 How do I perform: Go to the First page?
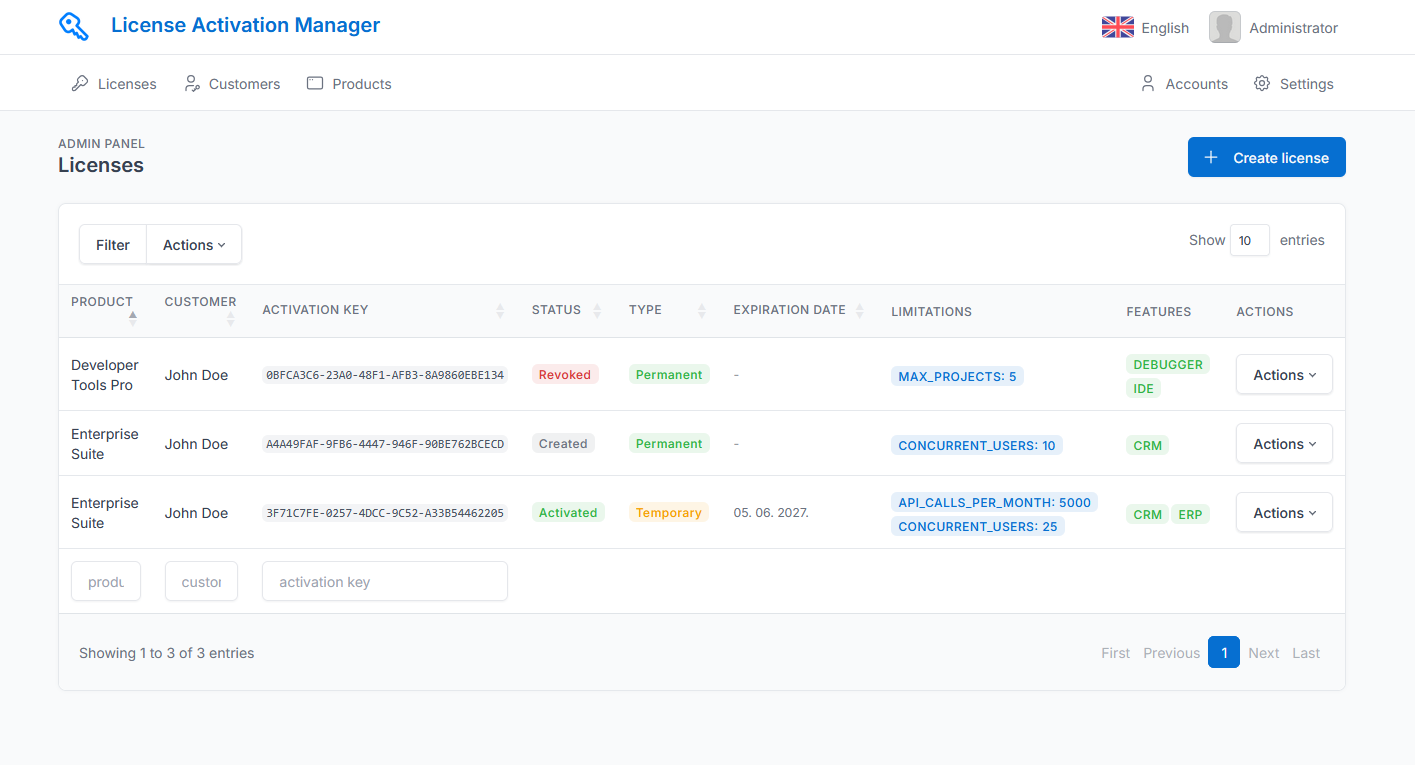1116,653
